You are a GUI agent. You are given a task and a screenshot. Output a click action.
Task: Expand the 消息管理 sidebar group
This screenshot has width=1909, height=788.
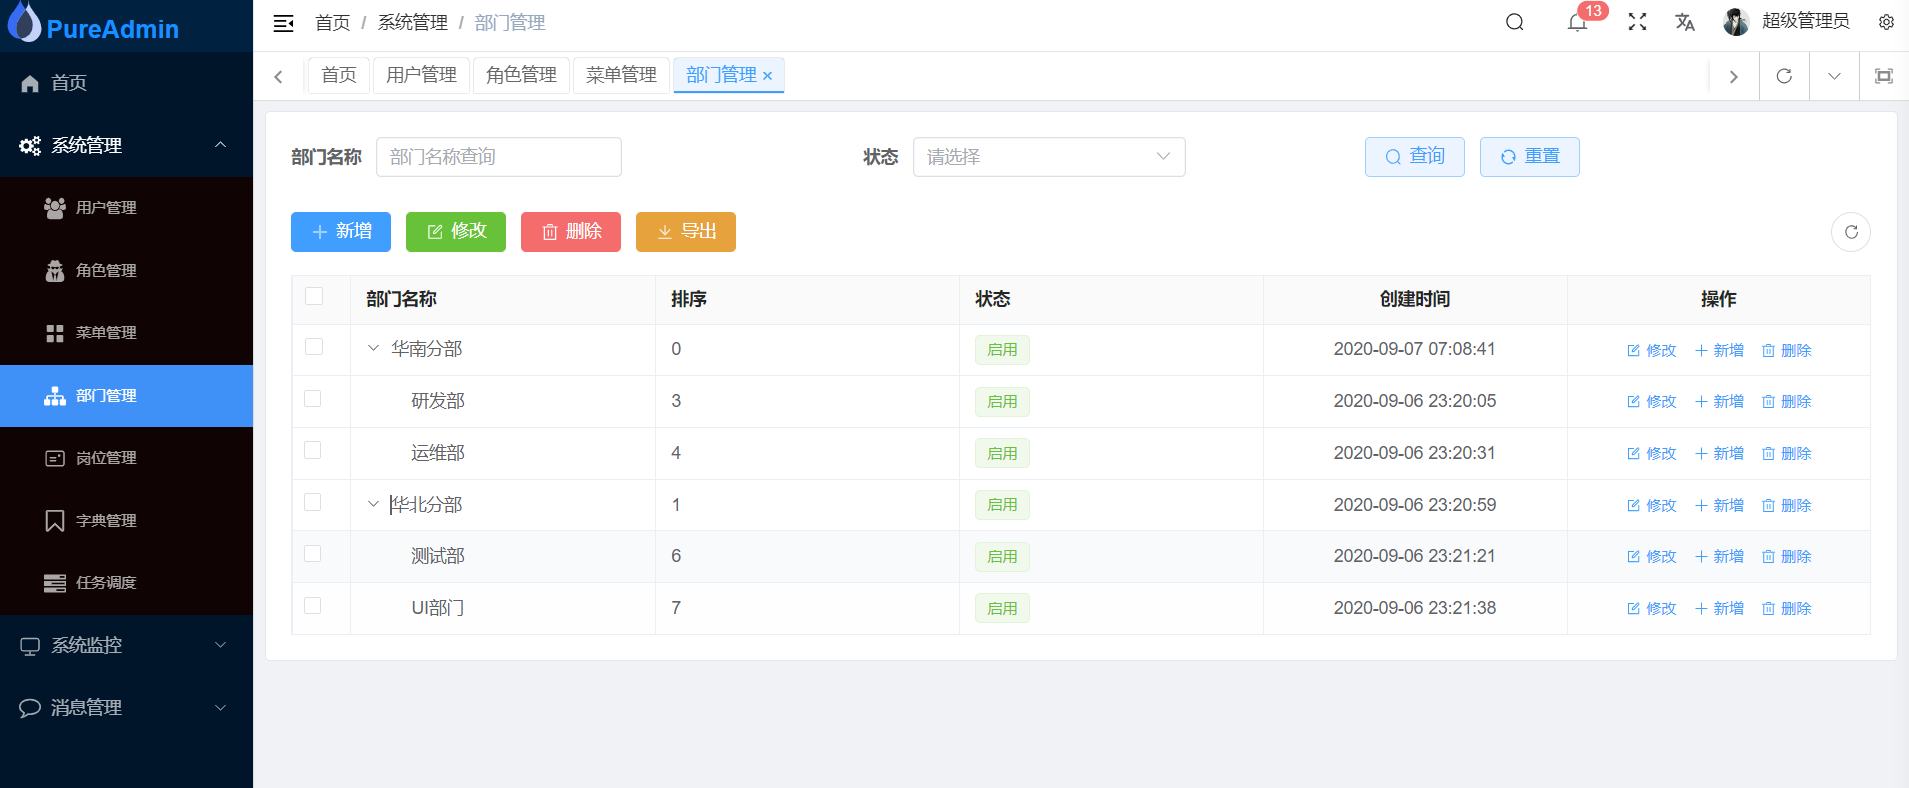pyautogui.click(x=126, y=708)
